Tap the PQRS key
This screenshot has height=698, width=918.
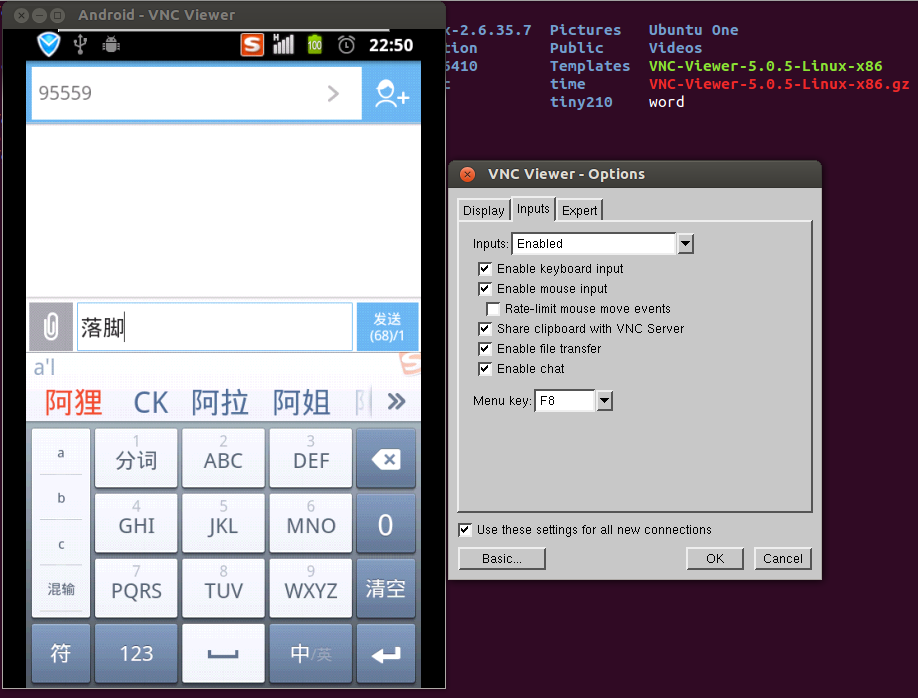pyautogui.click(x=136, y=588)
